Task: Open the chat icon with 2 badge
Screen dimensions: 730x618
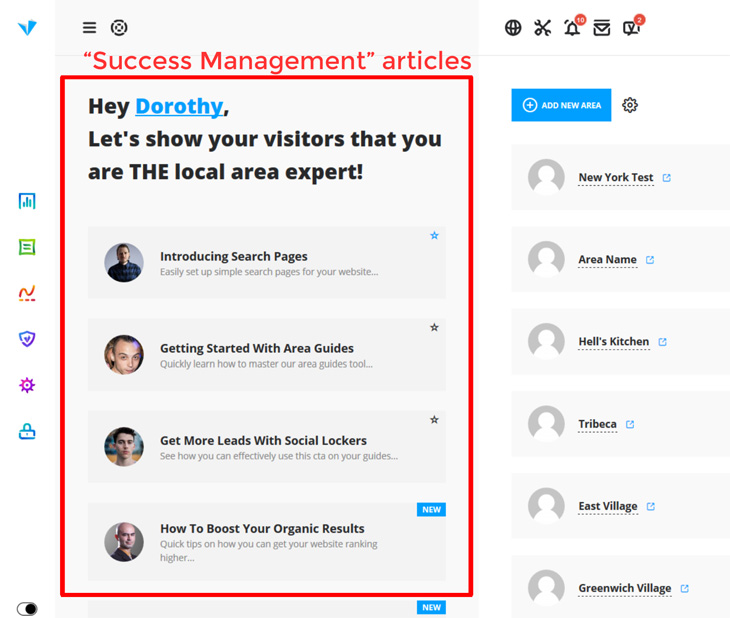Action: [x=631, y=28]
